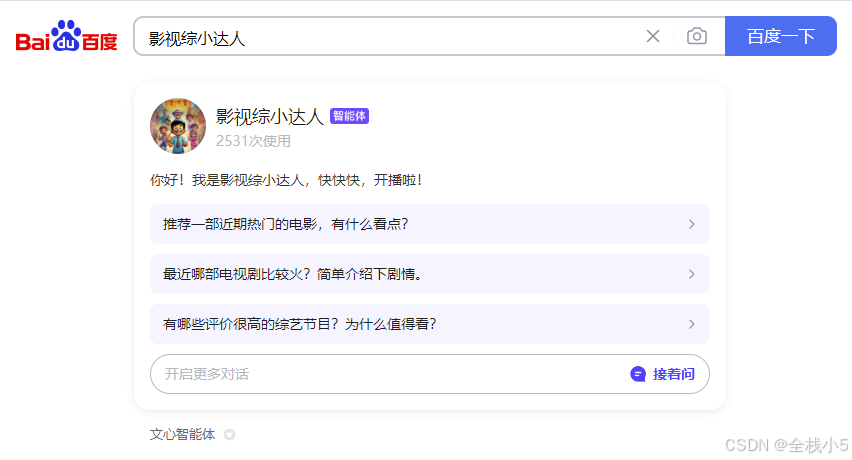Clear the search box with the X icon

point(653,36)
